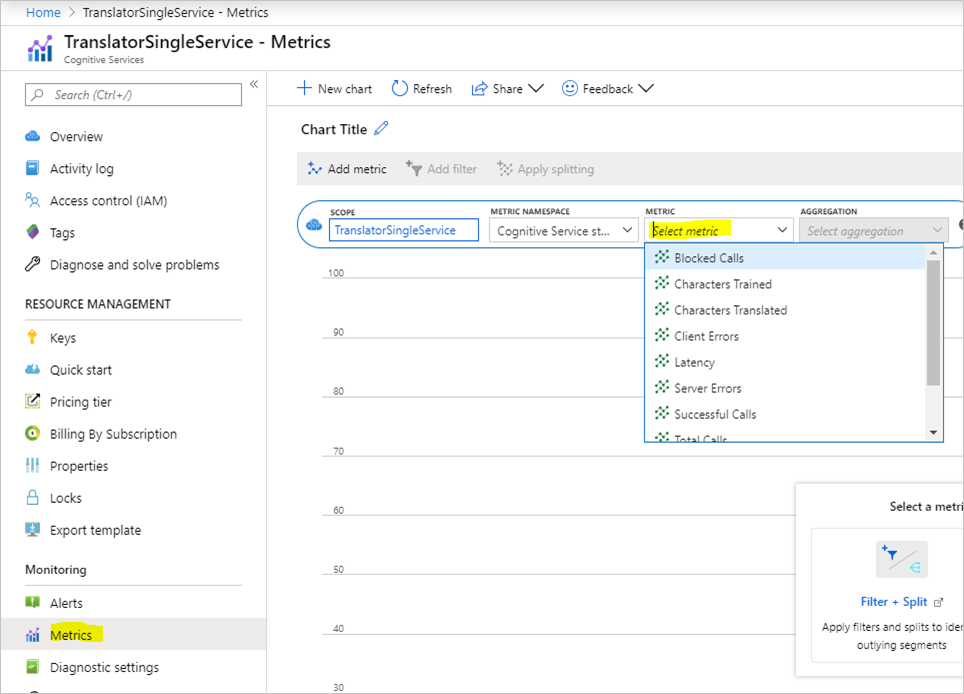Collapse the left sidebar with double chevron
964x694 pixels.
pos(254,84)
